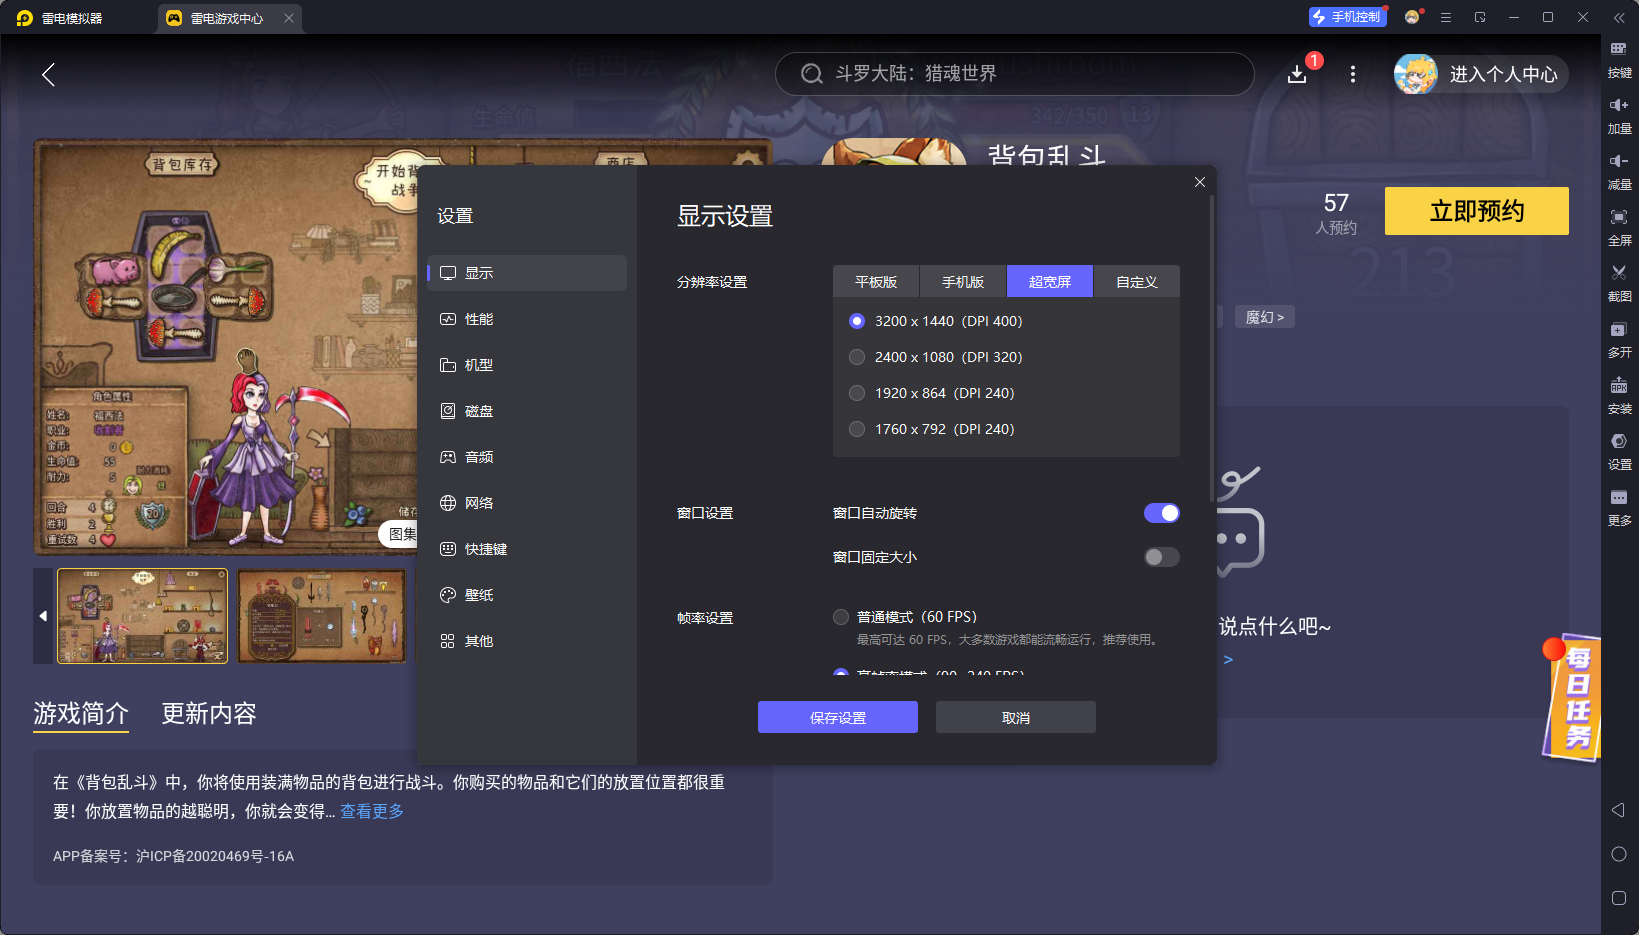Open the title bar hamburger menu
Image resolution: width=1639 pixels, height=935 pixels.
coord(1446,17)
